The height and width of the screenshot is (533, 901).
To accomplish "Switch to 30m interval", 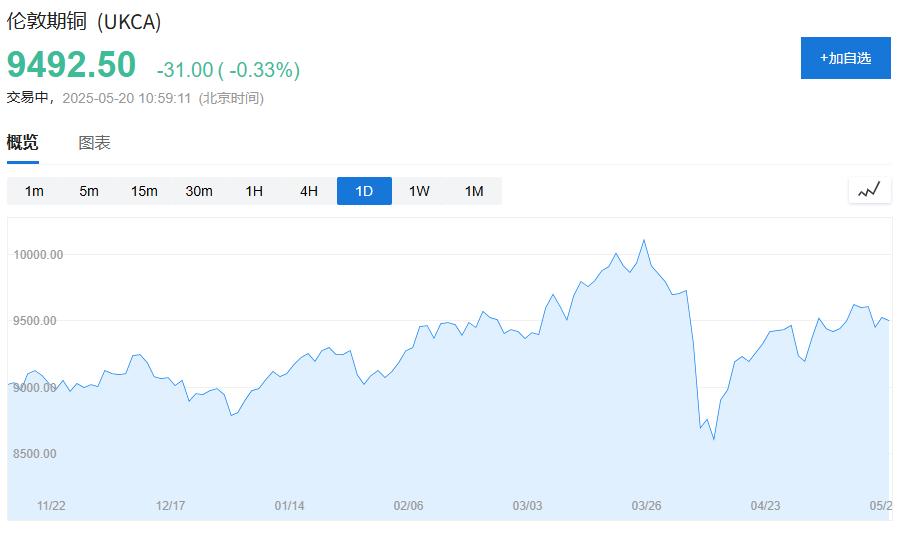I will click(x=199, y=191).
